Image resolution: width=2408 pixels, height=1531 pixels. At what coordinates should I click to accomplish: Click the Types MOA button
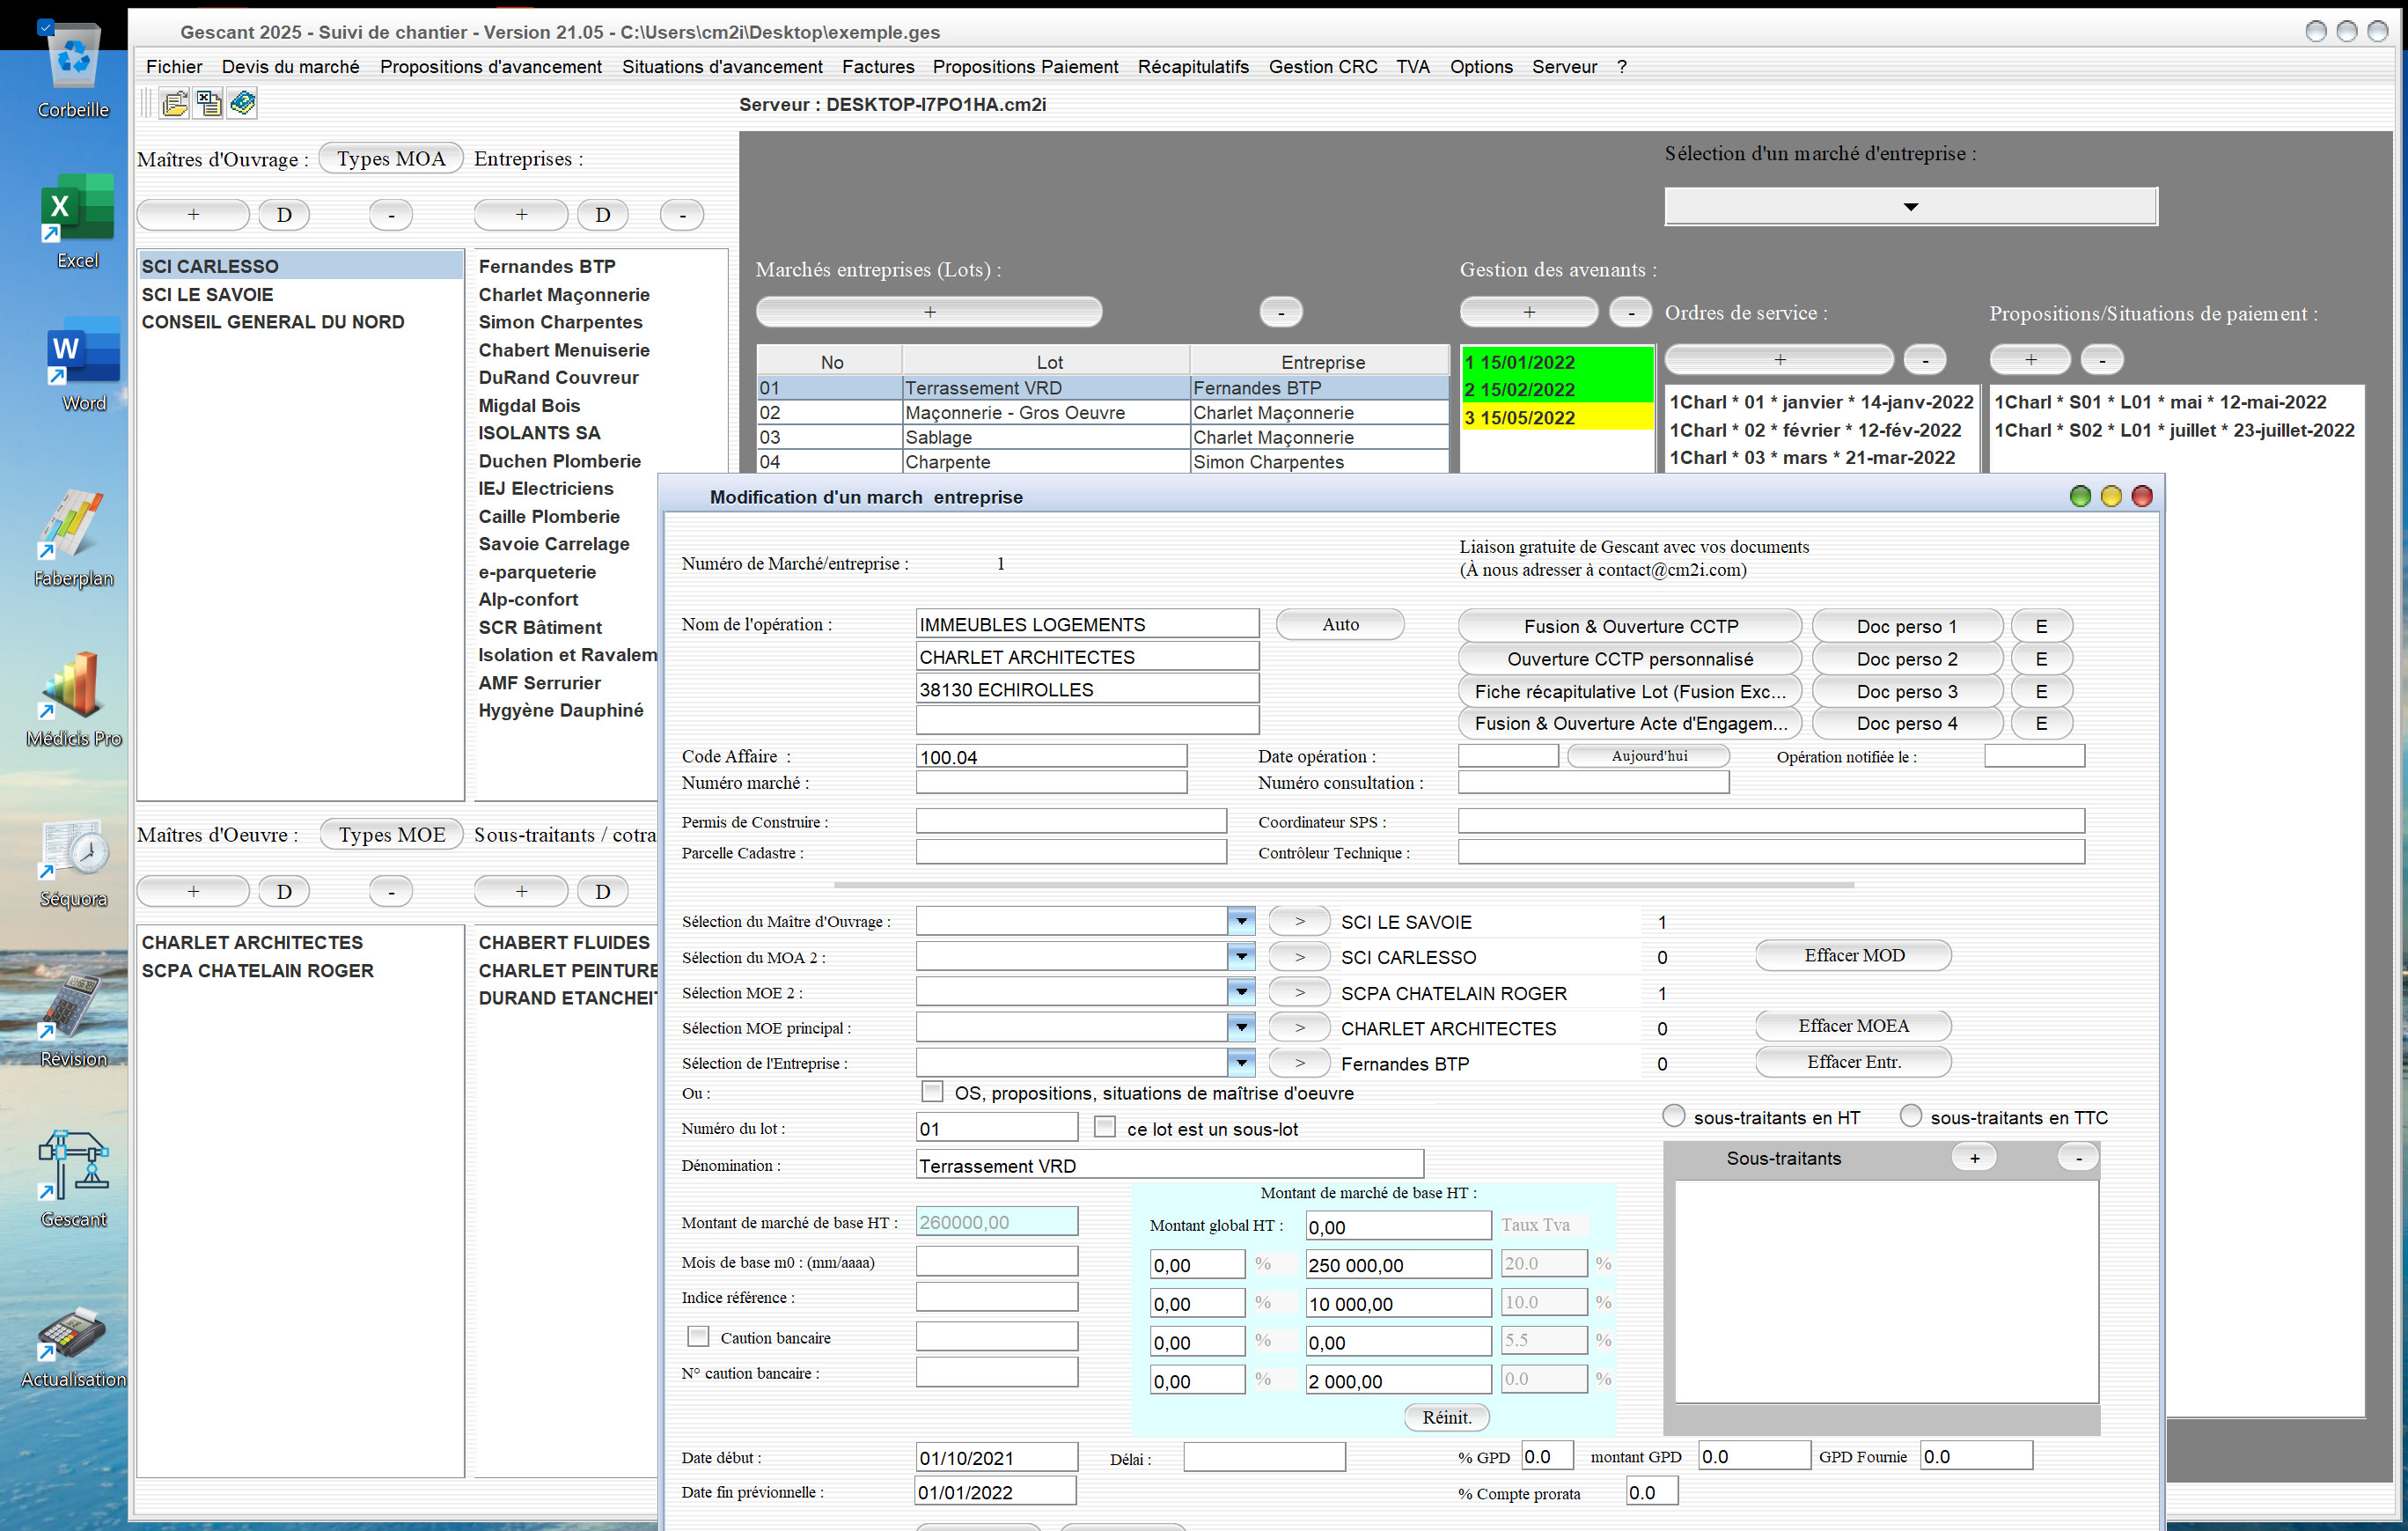pyautogui.click(x=391, y=158)
